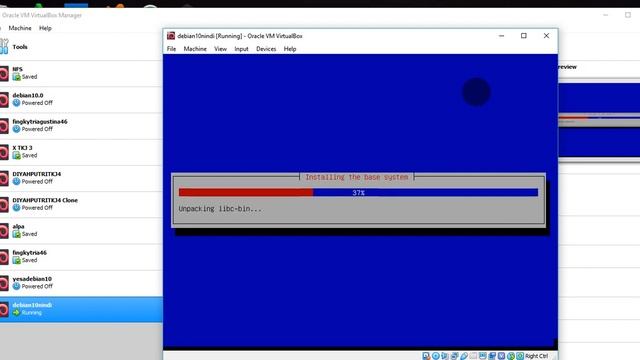Image resolution: width=640 pixels, height=360 pixels.
Task: Click the USB devices icon in VM status bar
Action: [x=464, y=356]
